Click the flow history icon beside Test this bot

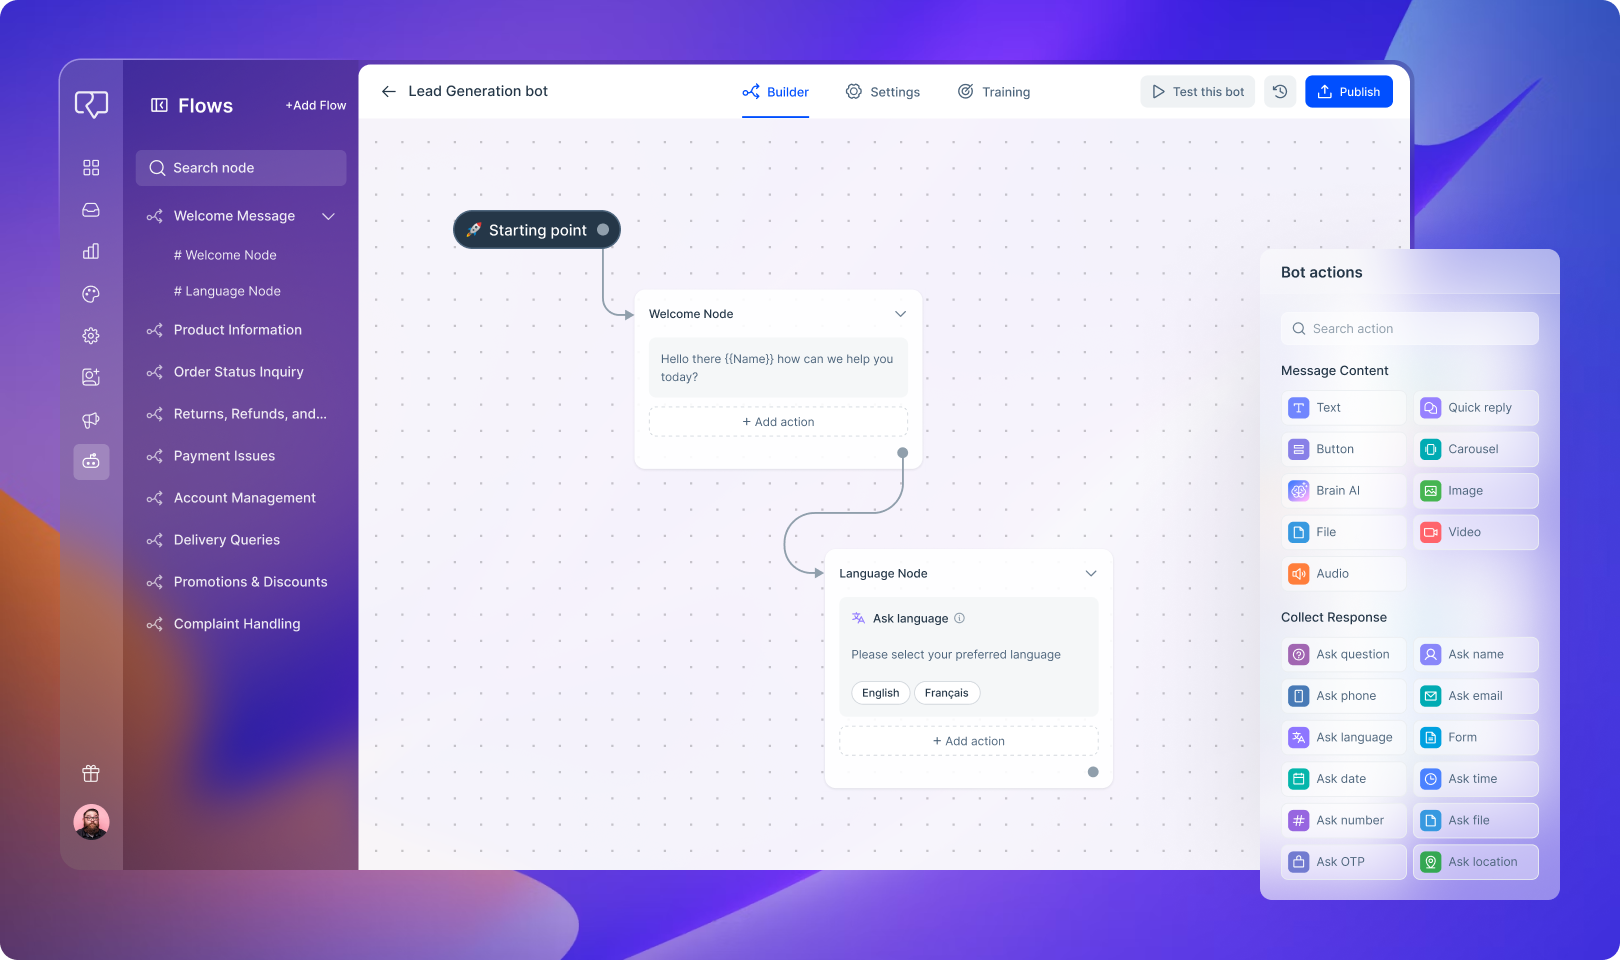[x=1280, y=91]
